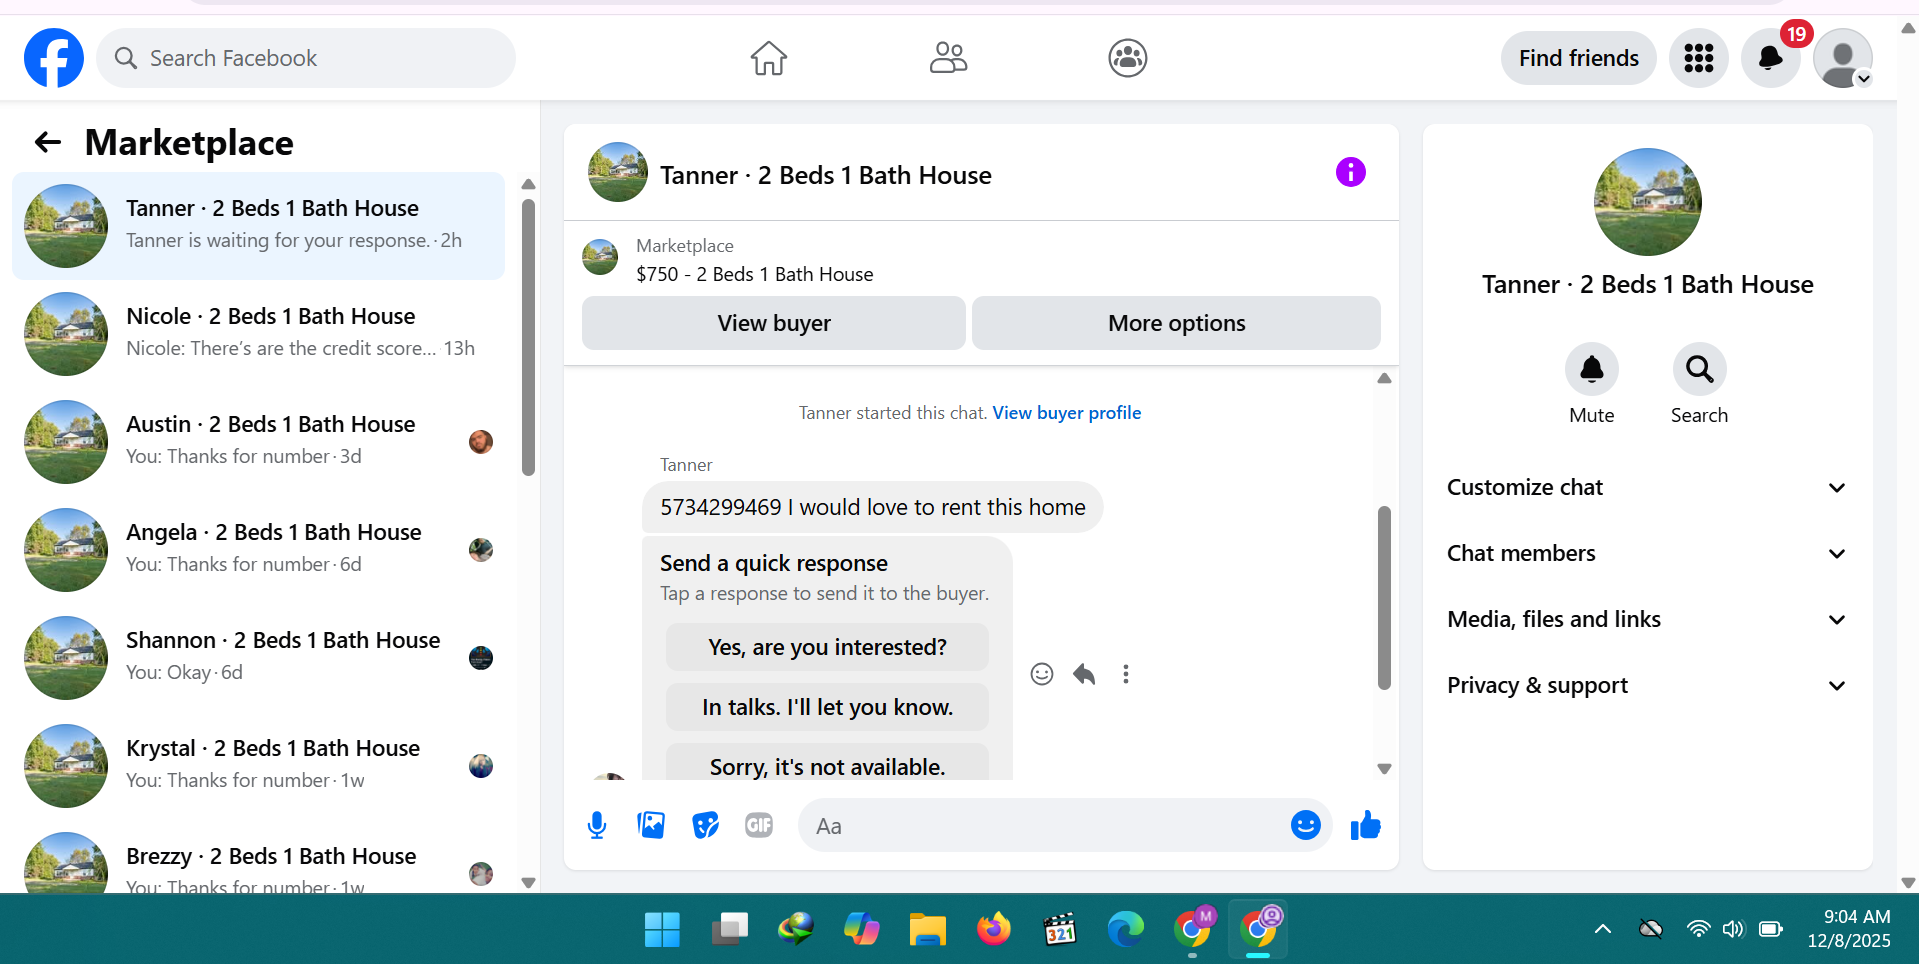
Task: Open the Angela conversation
Action: click(x=258, y=550)
